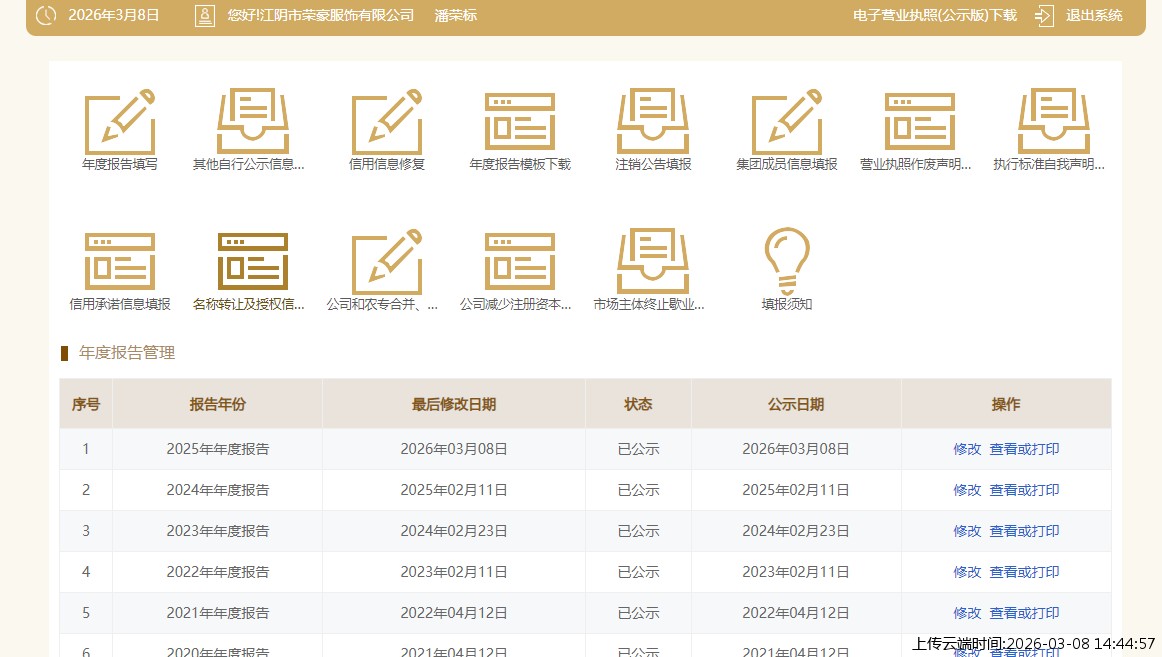Select the 注销公告填报 tray icon
1162x657 pixels.
[653, 124]
